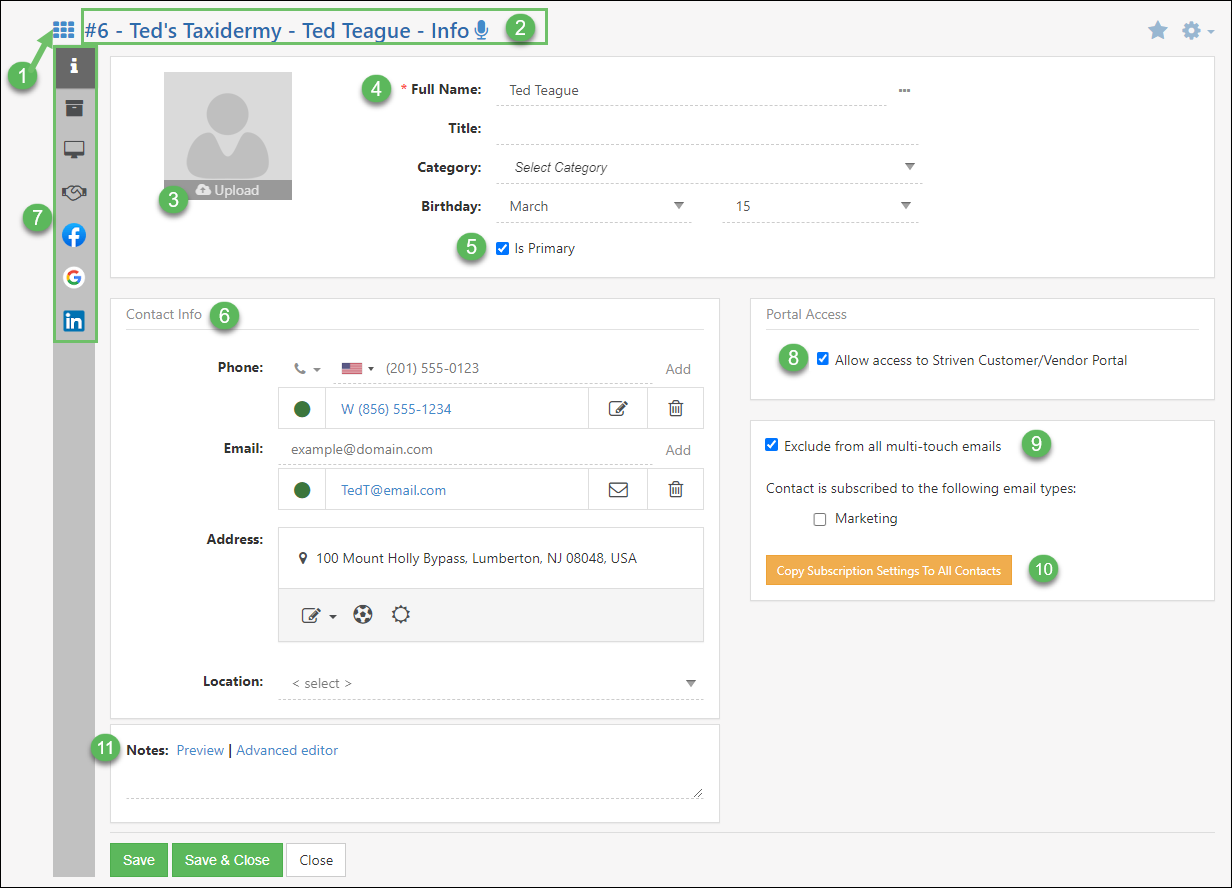
Task: Open the contact's Facebook profile icon
Action: (74, 235)
